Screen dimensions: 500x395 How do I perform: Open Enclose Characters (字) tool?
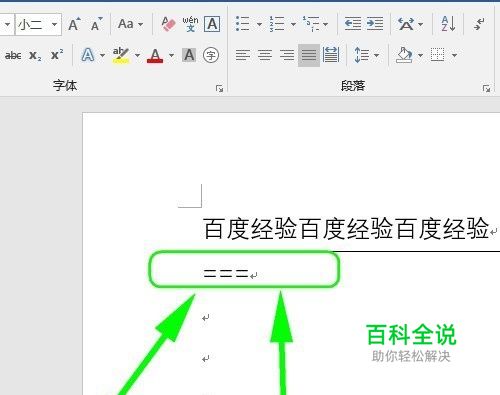(211, 55)
